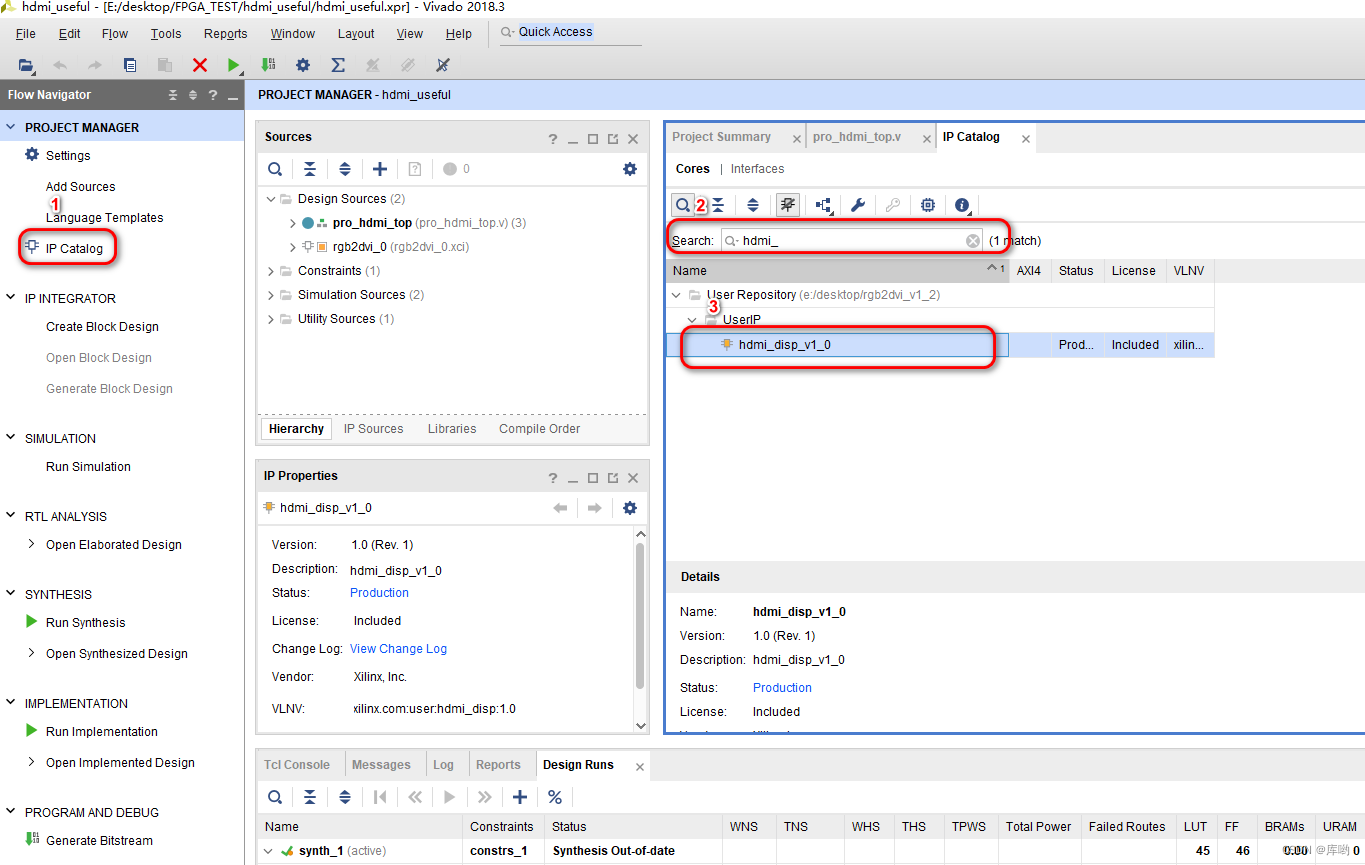Expand all in Flow Navigator header

pos(193,95)
